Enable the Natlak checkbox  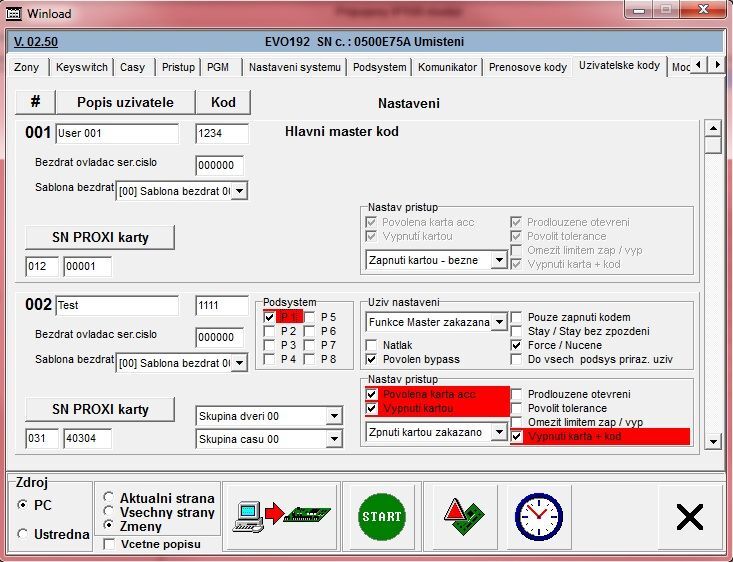[372, 345]
